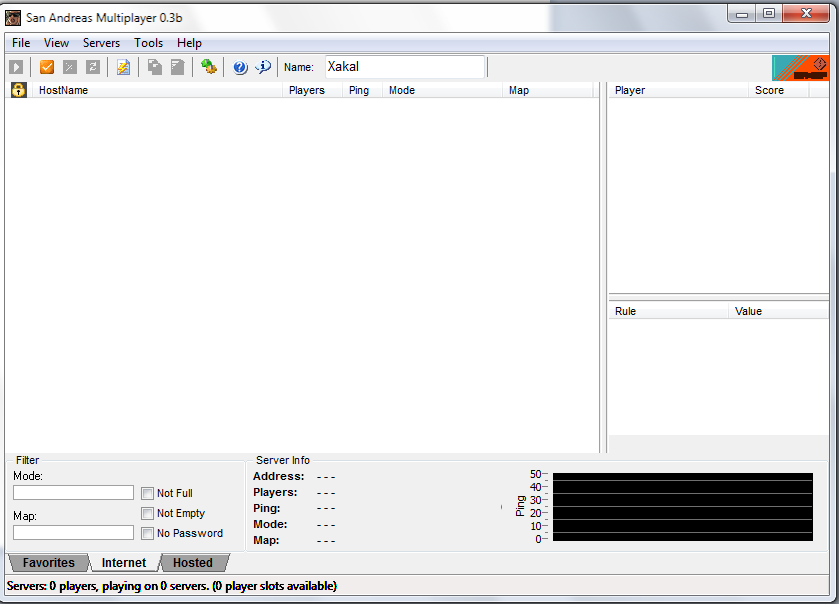Open the Settings gear icon

click(208, 67)
